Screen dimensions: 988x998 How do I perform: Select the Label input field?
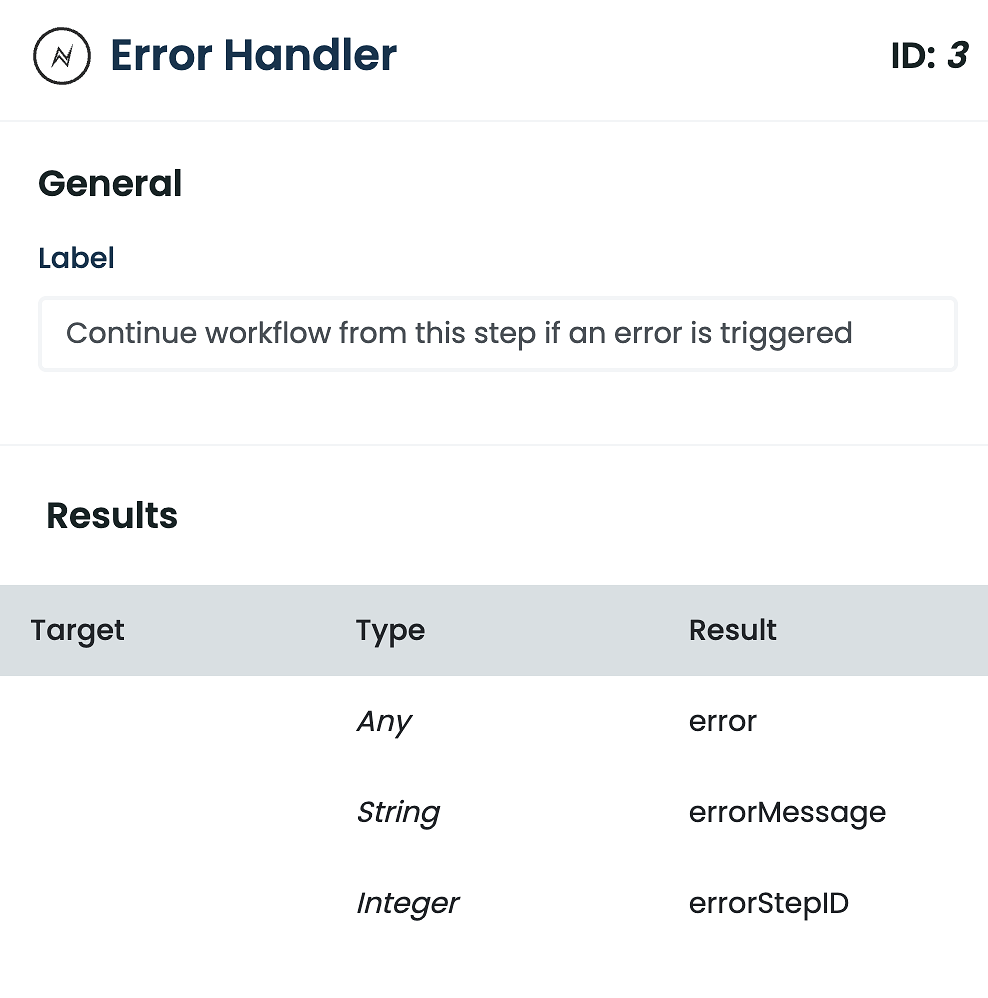click(x=498, y=333)
